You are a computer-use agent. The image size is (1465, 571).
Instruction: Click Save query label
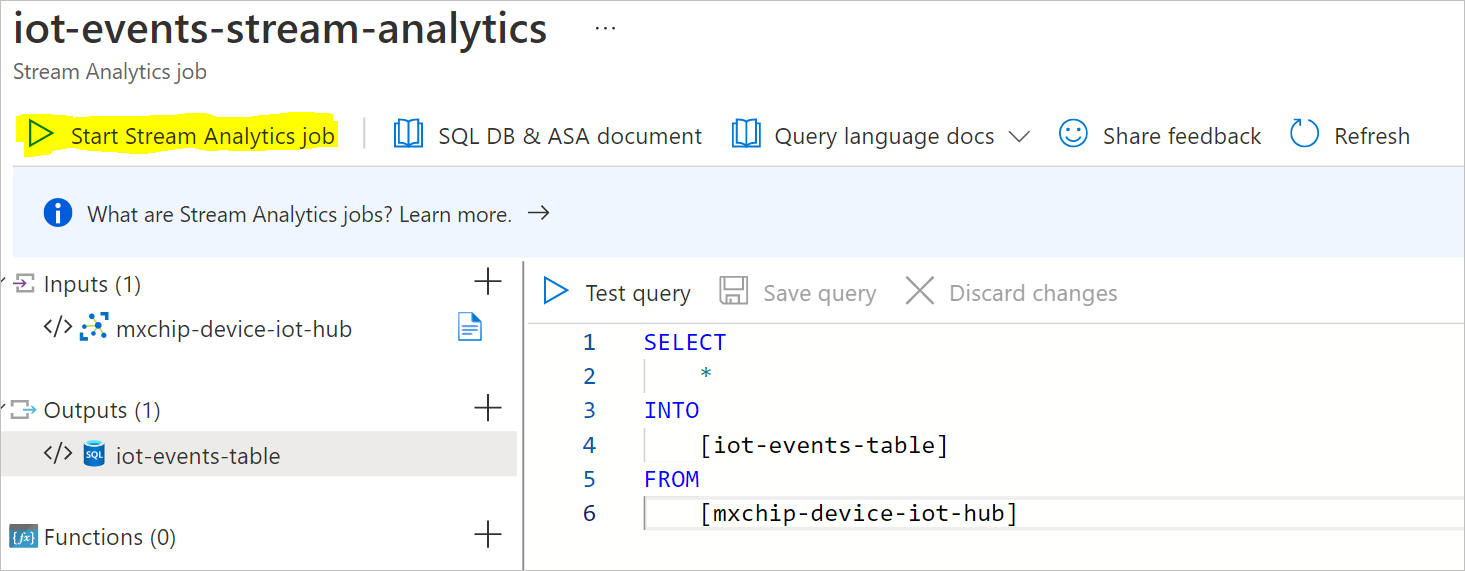click(820, 293)
